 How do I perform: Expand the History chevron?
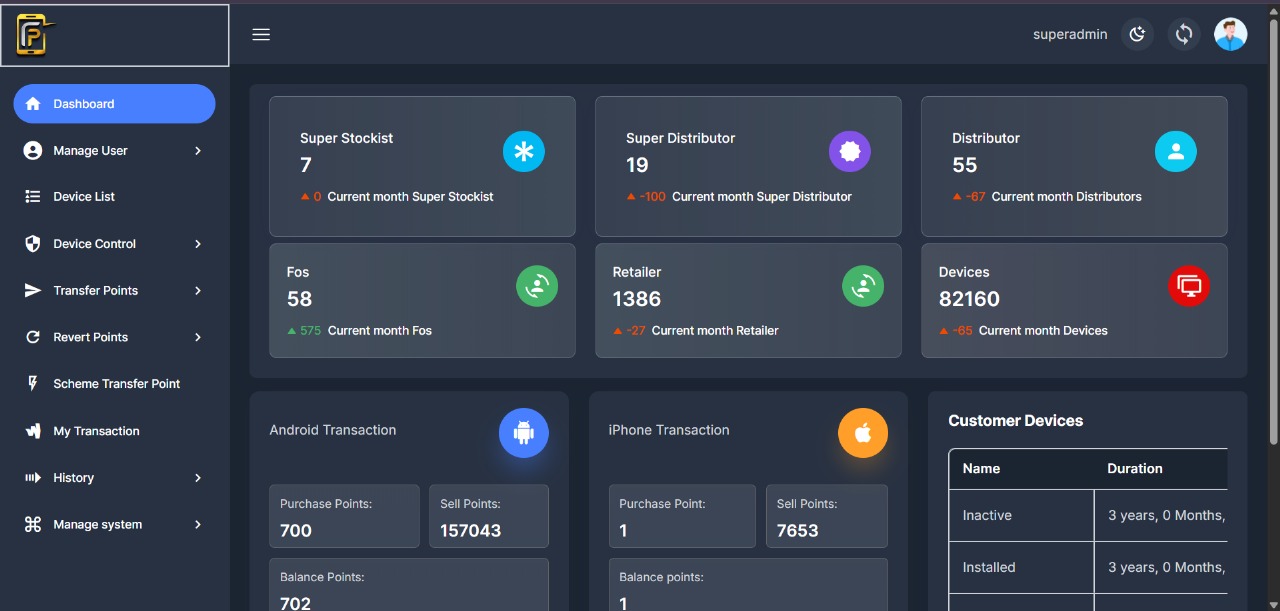[198, 478]
